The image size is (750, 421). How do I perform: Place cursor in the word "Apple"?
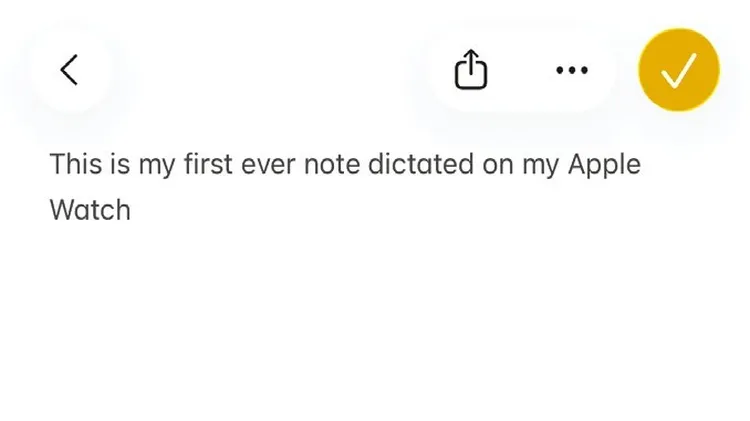pos(604,166)
